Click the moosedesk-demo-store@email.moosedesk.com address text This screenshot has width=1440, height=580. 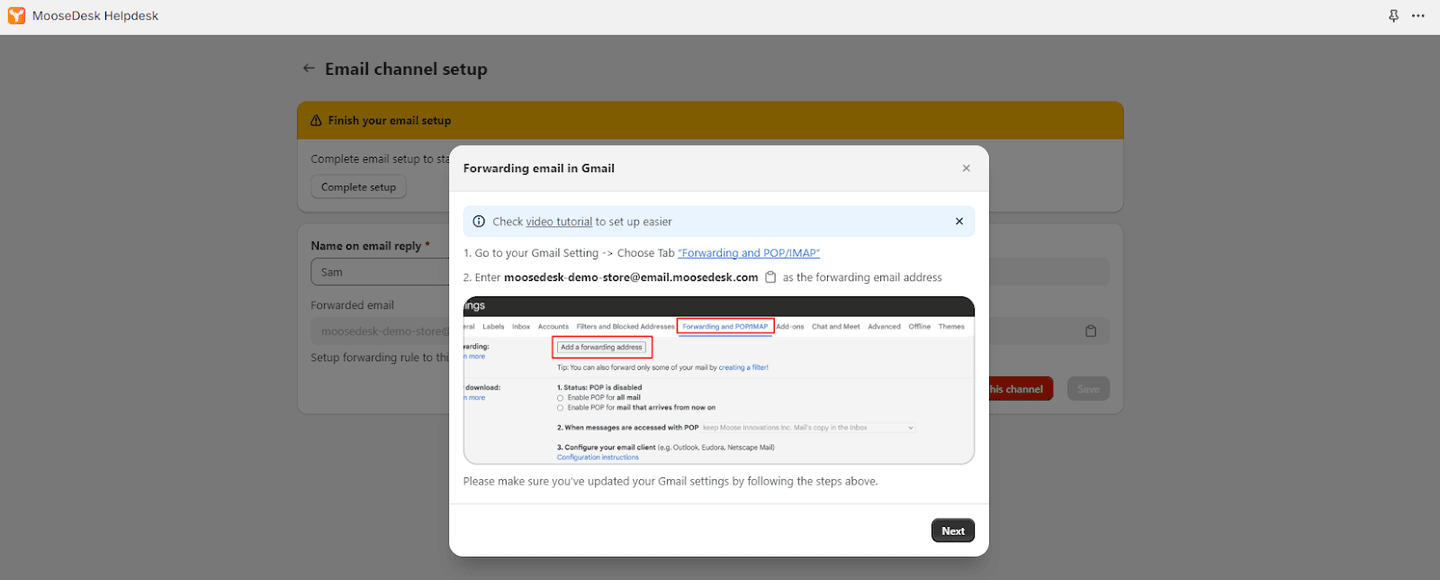[631, 277]
